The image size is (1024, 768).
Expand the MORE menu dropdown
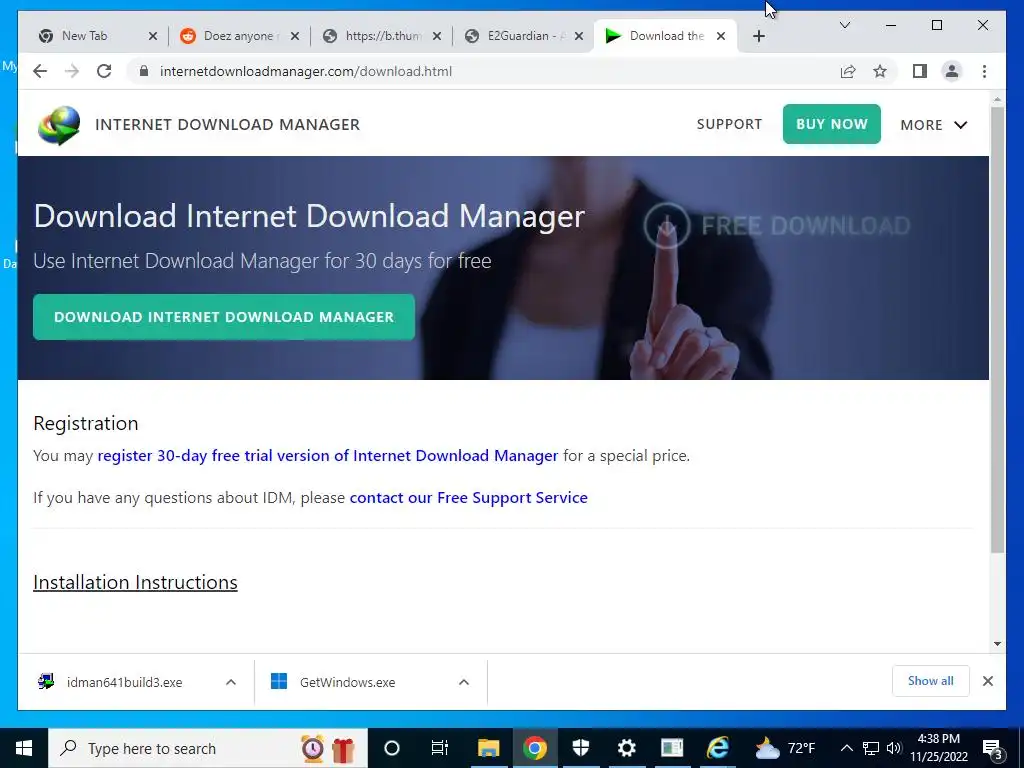933,125
